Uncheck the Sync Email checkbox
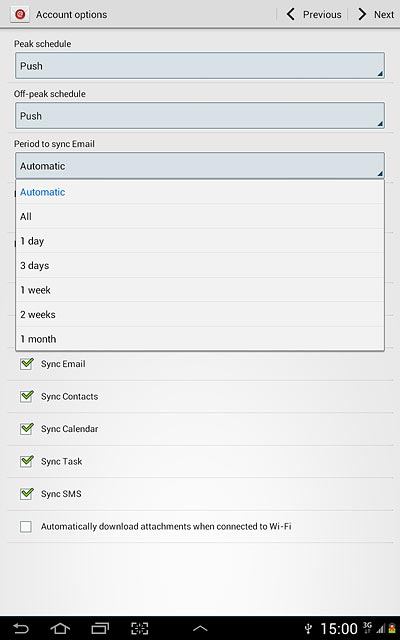The height and width of the screenshot is (640, 400). coord(27,363)
